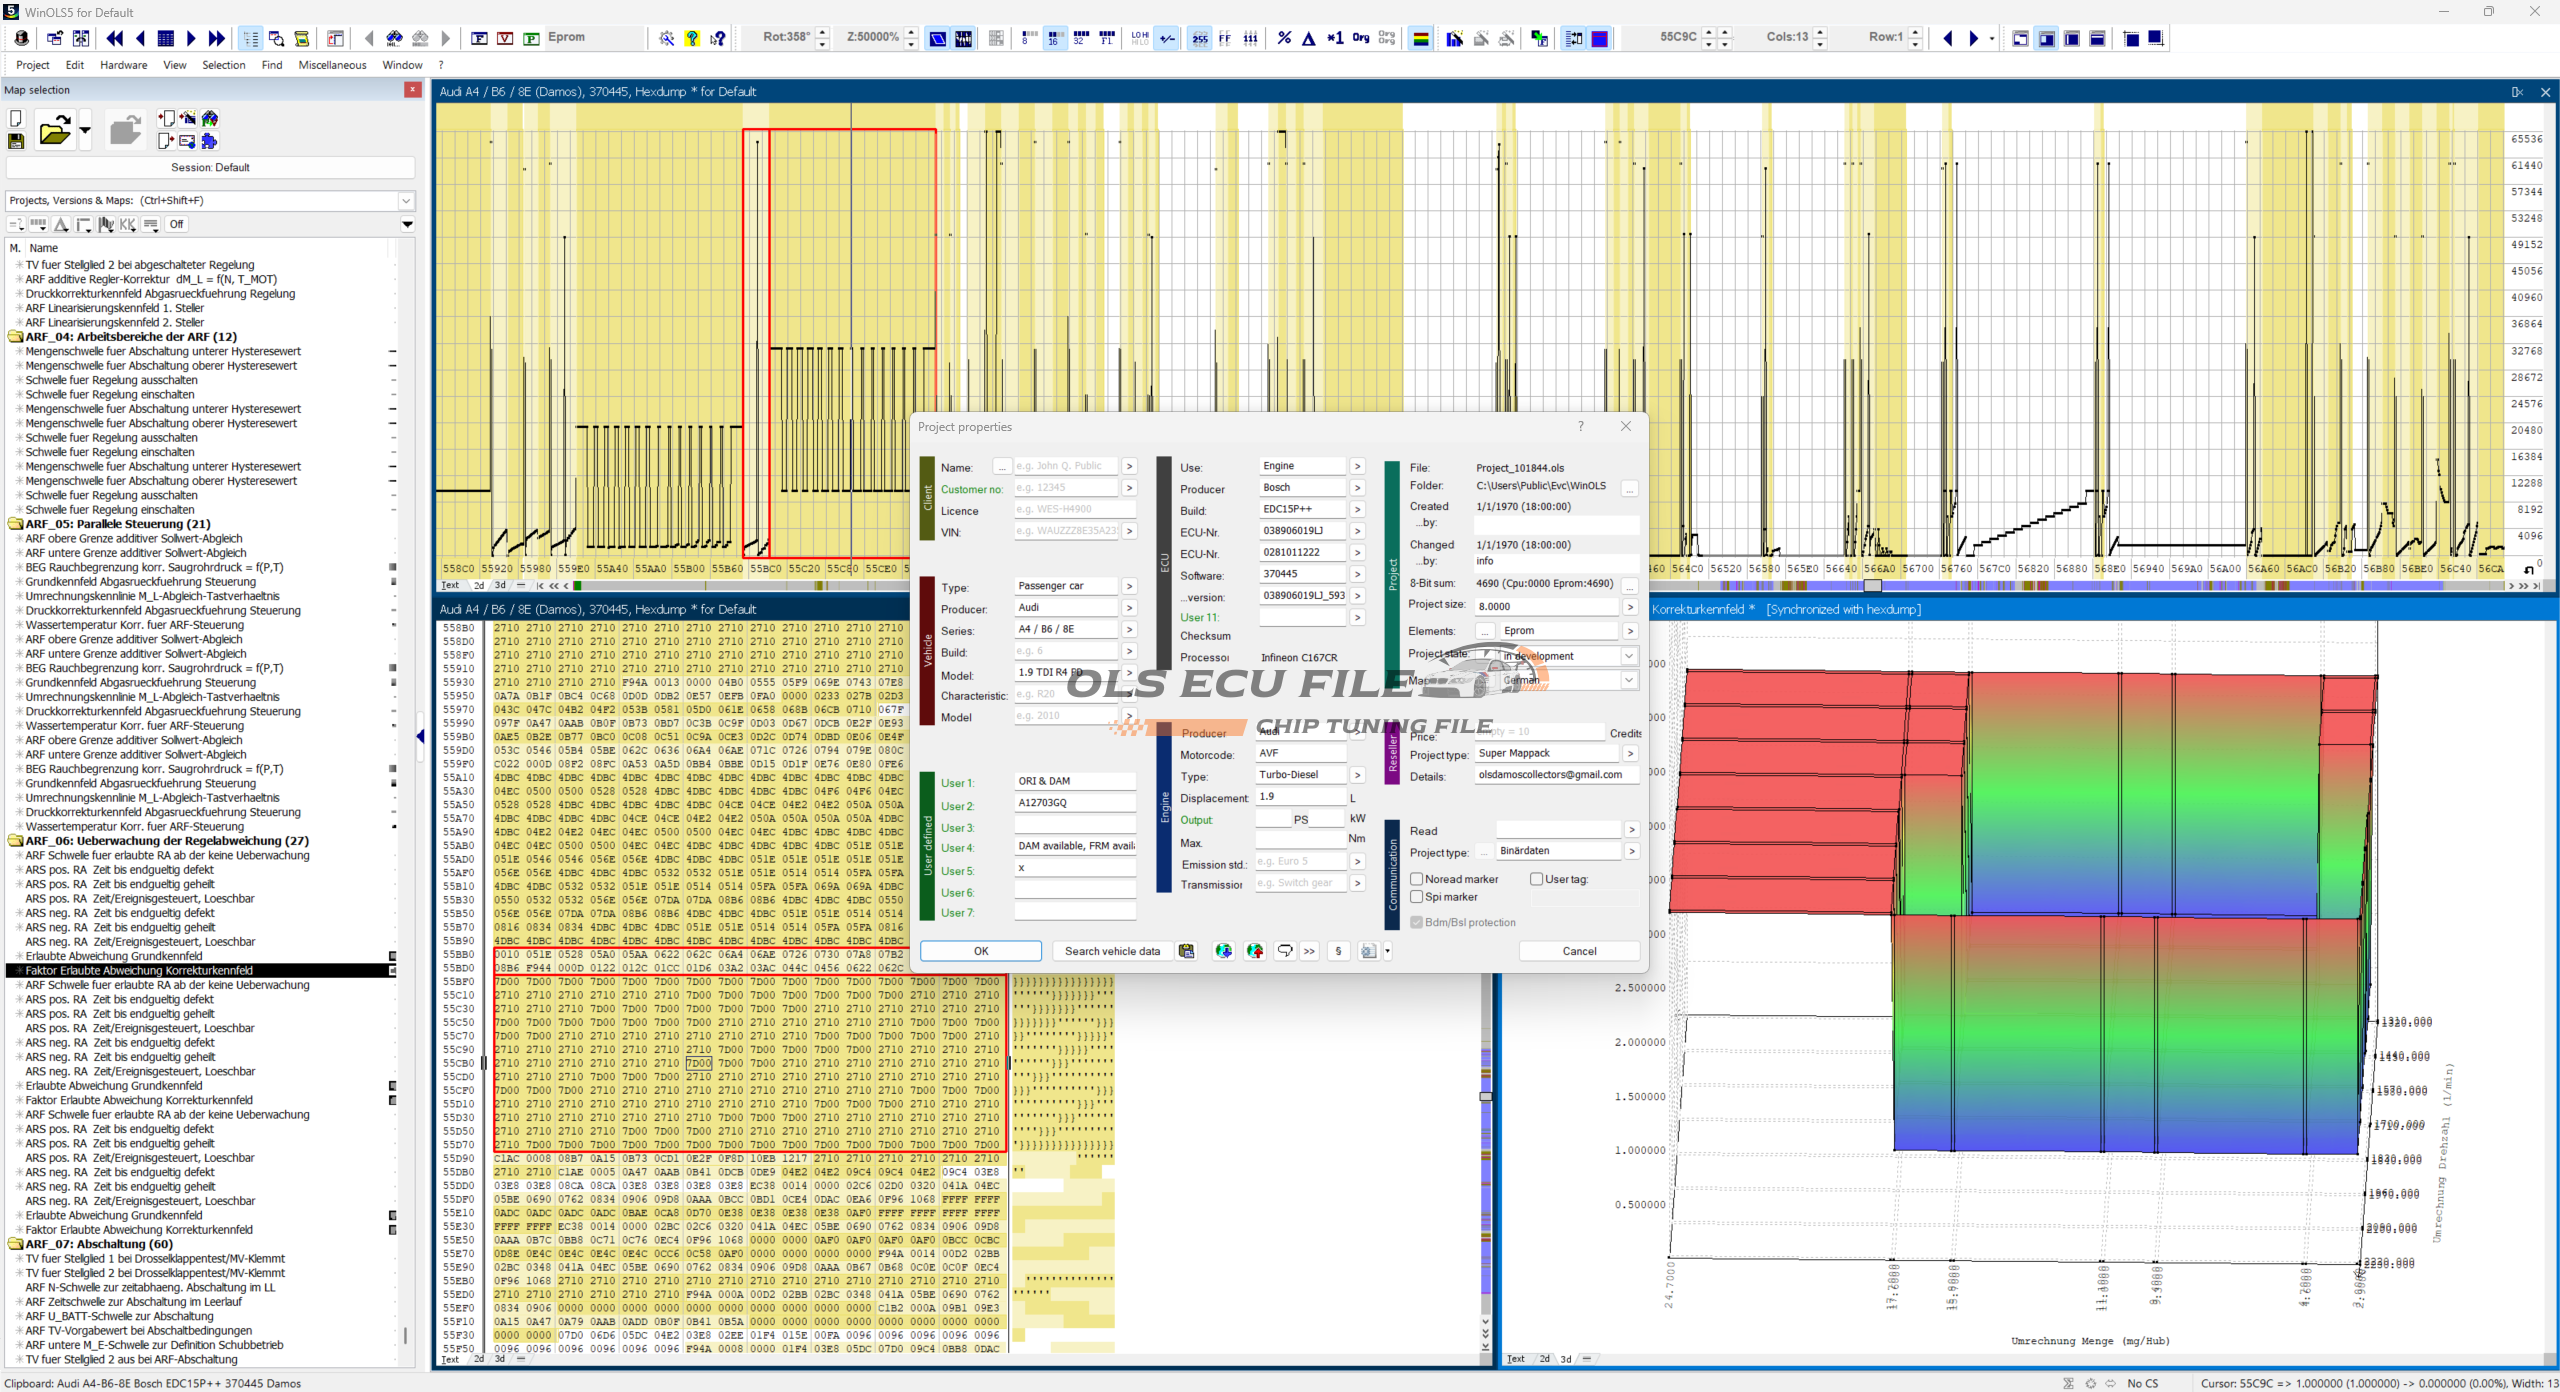The image size is (2560, 1392).
Task: Click the fast-forward double arrow icon
Action: click(217, 38)
